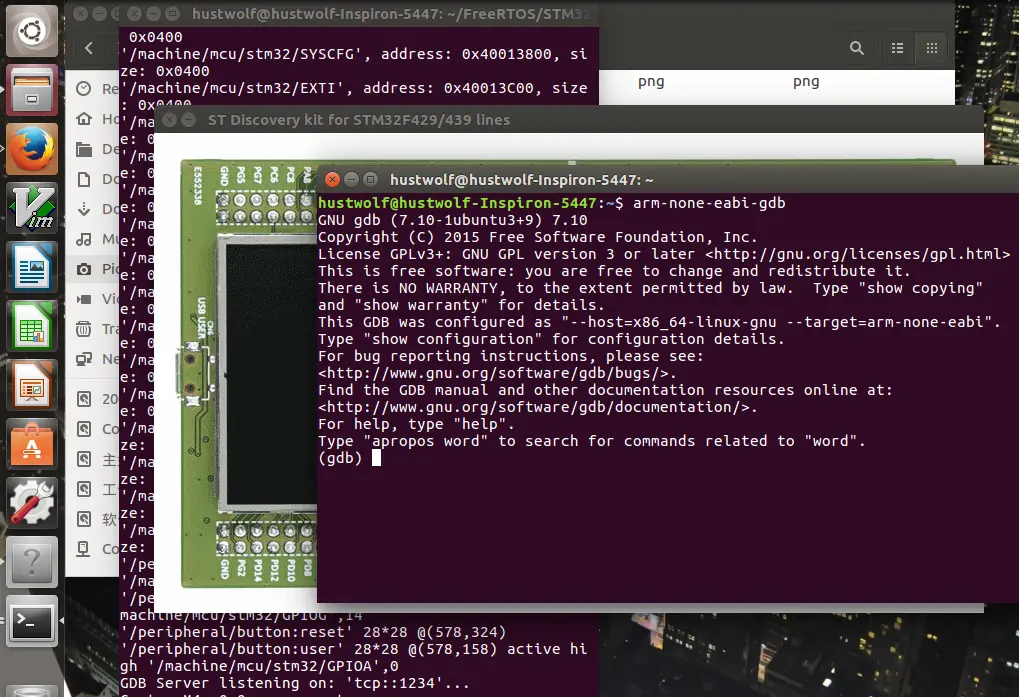
Task: Maximize the front gdb terminal window
Action: [370, 179]
